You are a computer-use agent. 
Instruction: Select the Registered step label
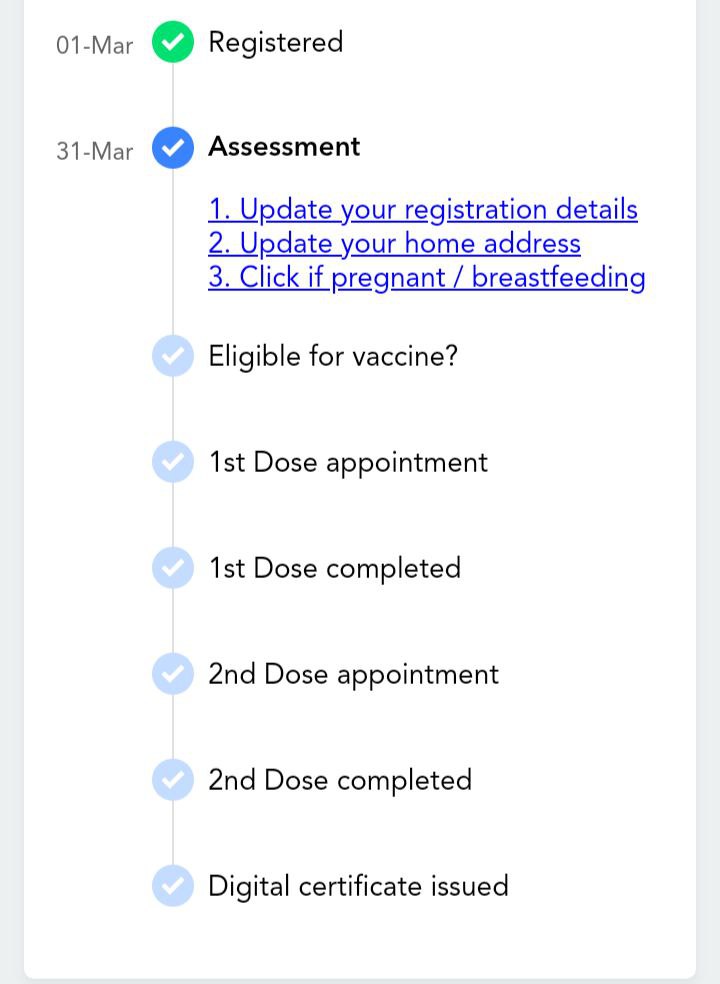point(276,43)
